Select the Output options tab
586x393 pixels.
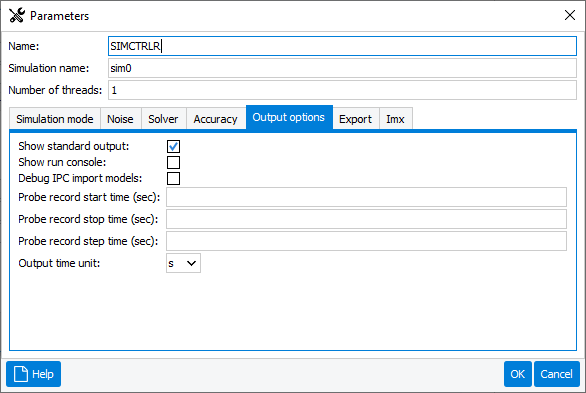click(x=289, y=117)
